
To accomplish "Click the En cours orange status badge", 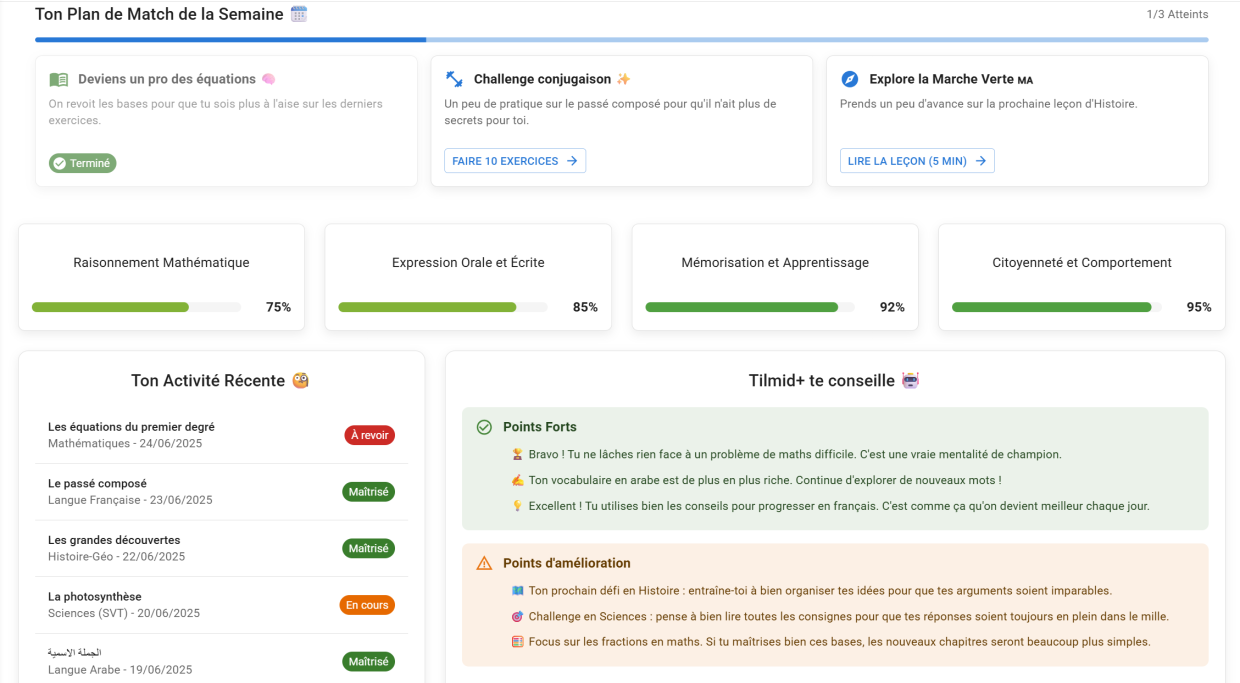I will pyautogui.click(x=367, y=605).
